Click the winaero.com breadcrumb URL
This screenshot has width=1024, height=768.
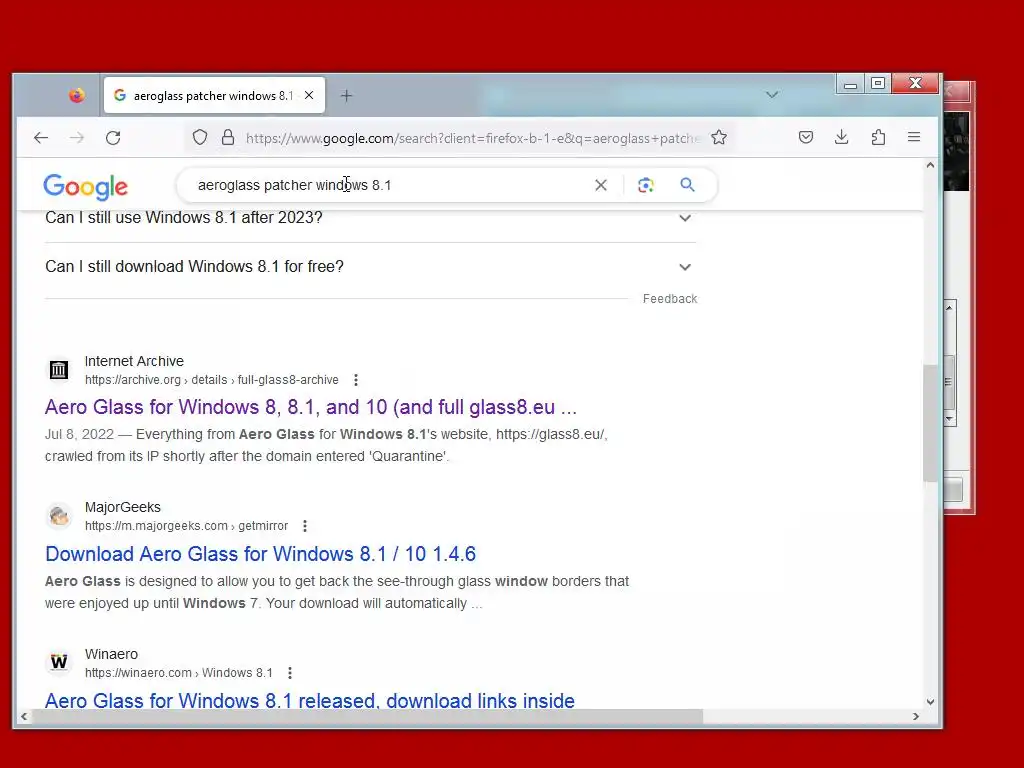coord(178,673)
